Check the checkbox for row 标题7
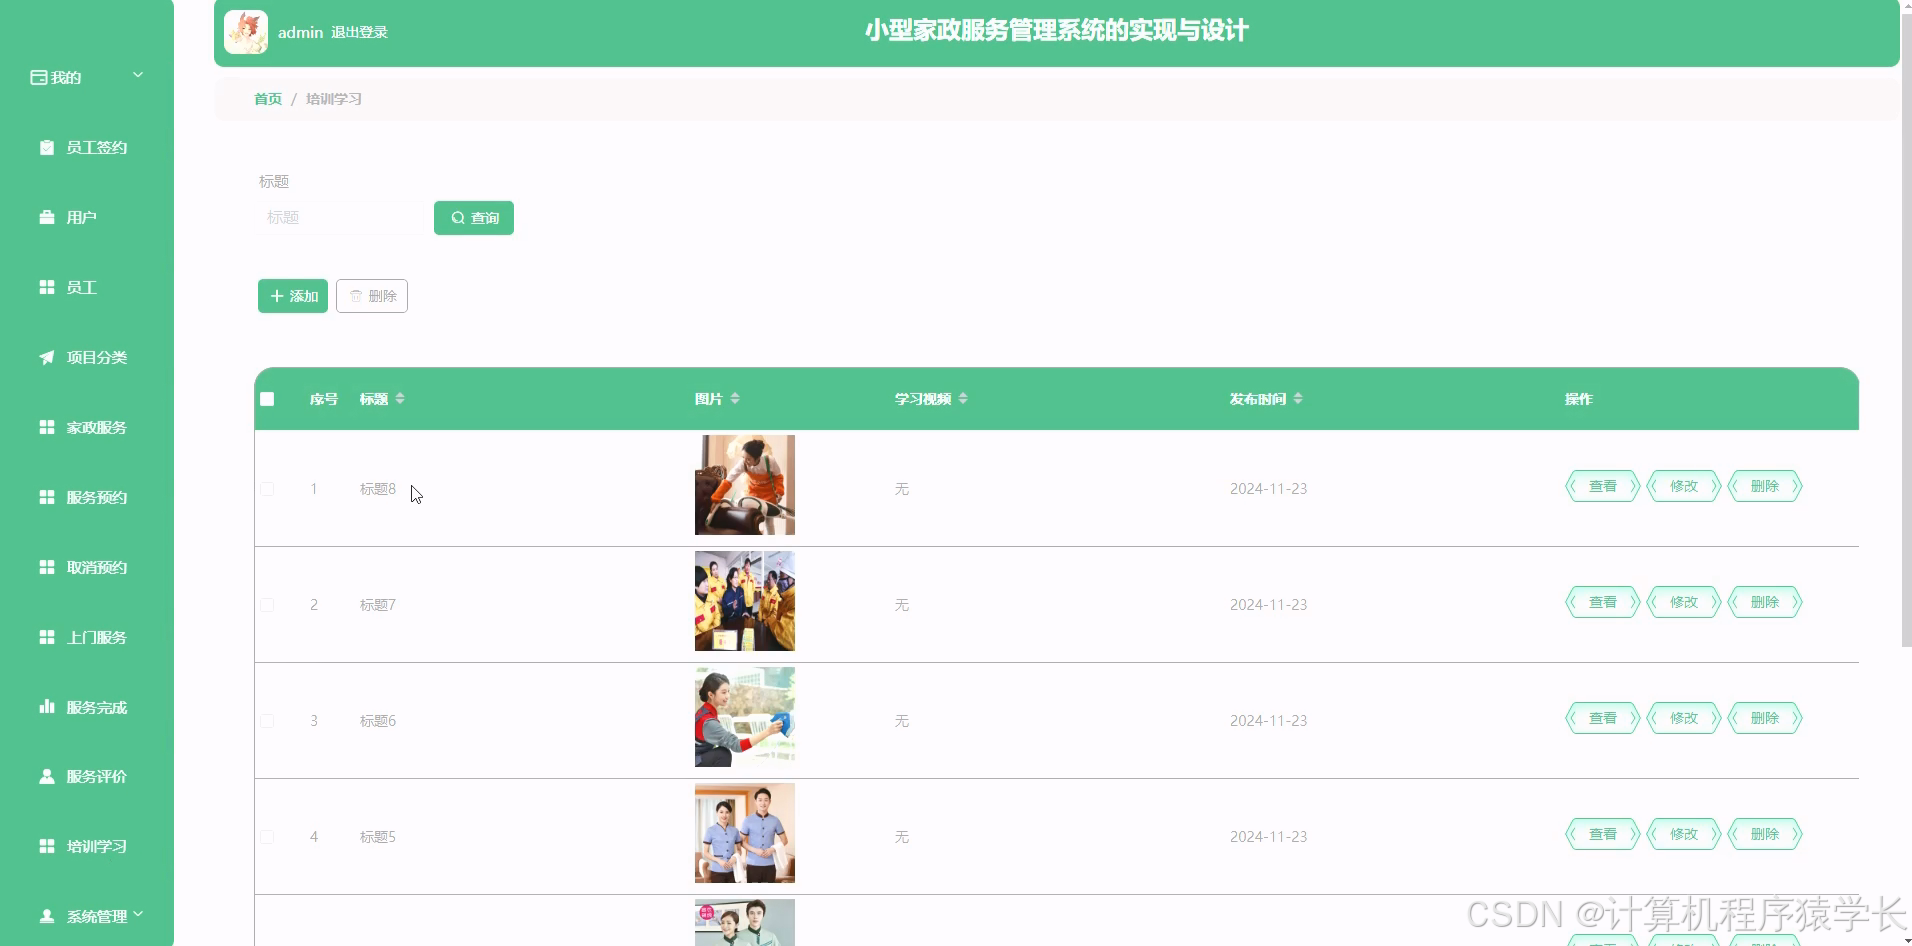This screenshot has width=1912, height=946. coord(267,605)
